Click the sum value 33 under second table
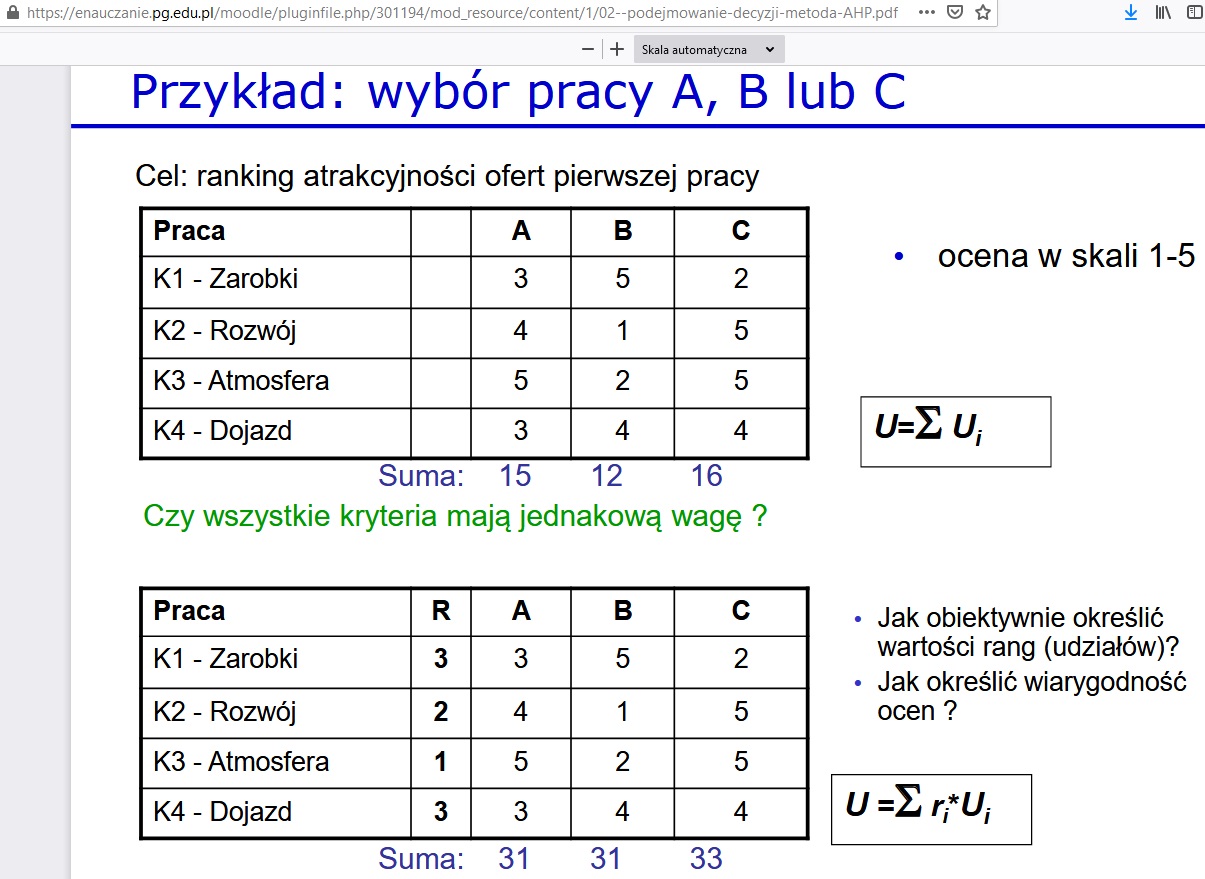The width and height of the screenshot is (1205, 879). click(706, 858)
